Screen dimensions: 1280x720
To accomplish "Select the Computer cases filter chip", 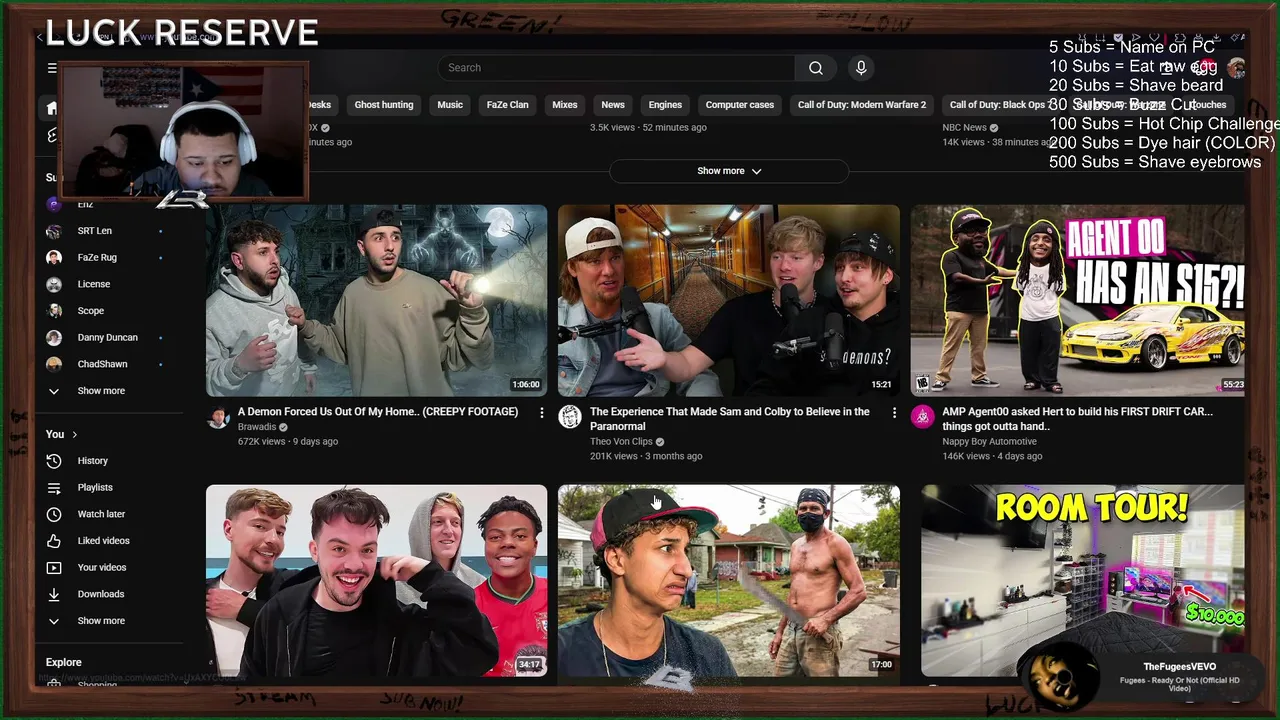I will (740, 105).
